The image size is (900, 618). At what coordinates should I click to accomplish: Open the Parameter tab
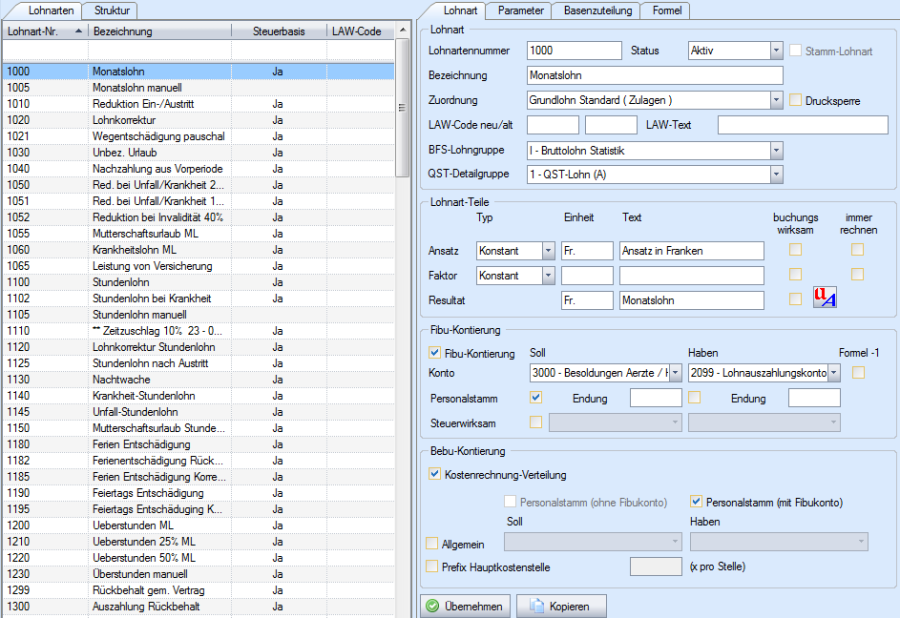coord(520,10)
